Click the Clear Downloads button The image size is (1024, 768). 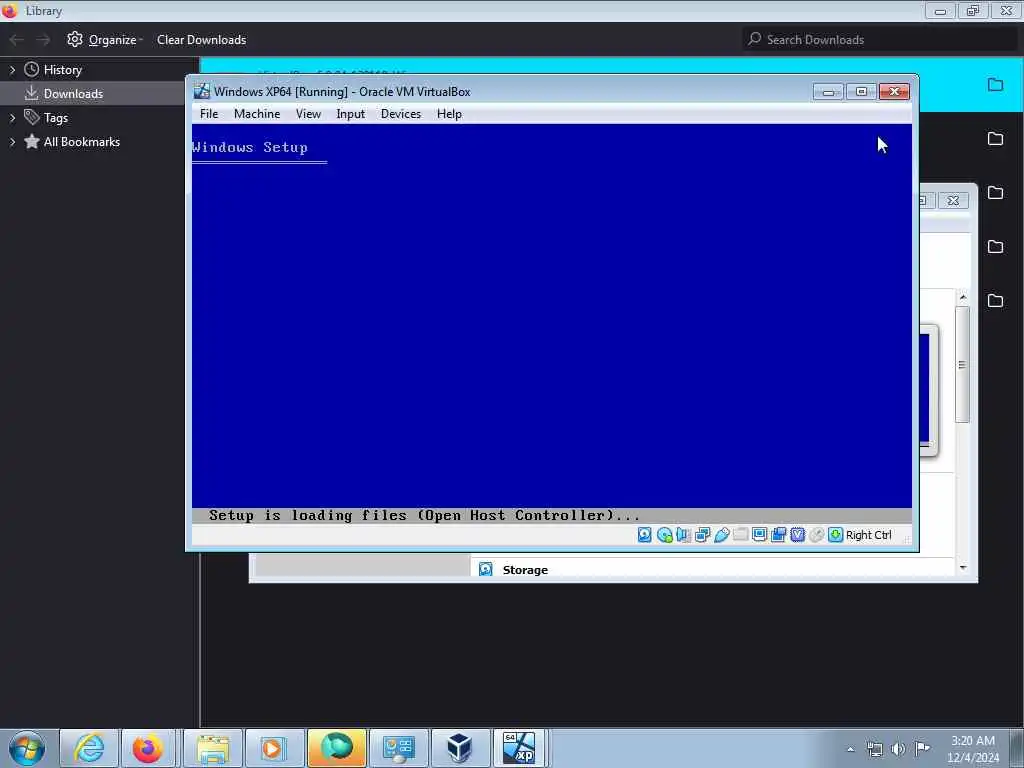[x=201, y=40]
